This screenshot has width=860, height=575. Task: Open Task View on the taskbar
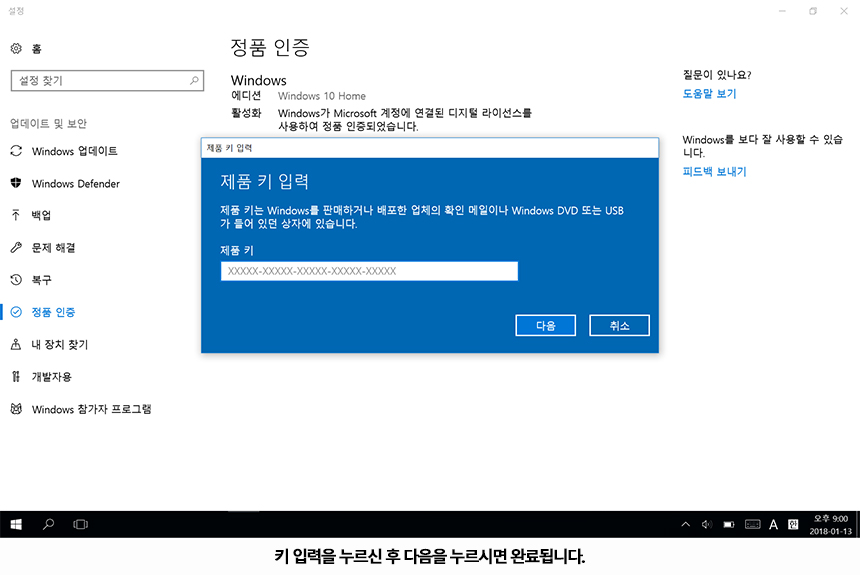pos(81,525)
